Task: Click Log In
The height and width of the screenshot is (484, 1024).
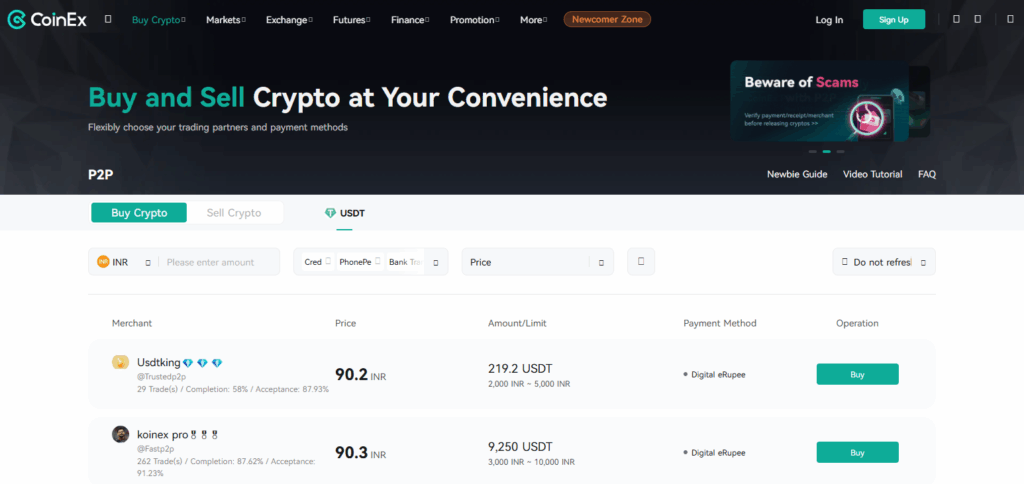Action: click(x=829, y=20)
